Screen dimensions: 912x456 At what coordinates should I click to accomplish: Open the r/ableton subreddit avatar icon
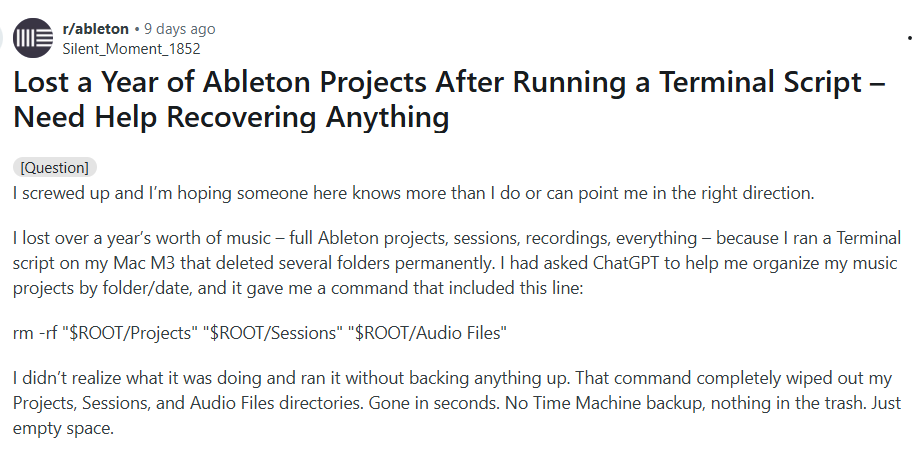[x=33, y=38]
